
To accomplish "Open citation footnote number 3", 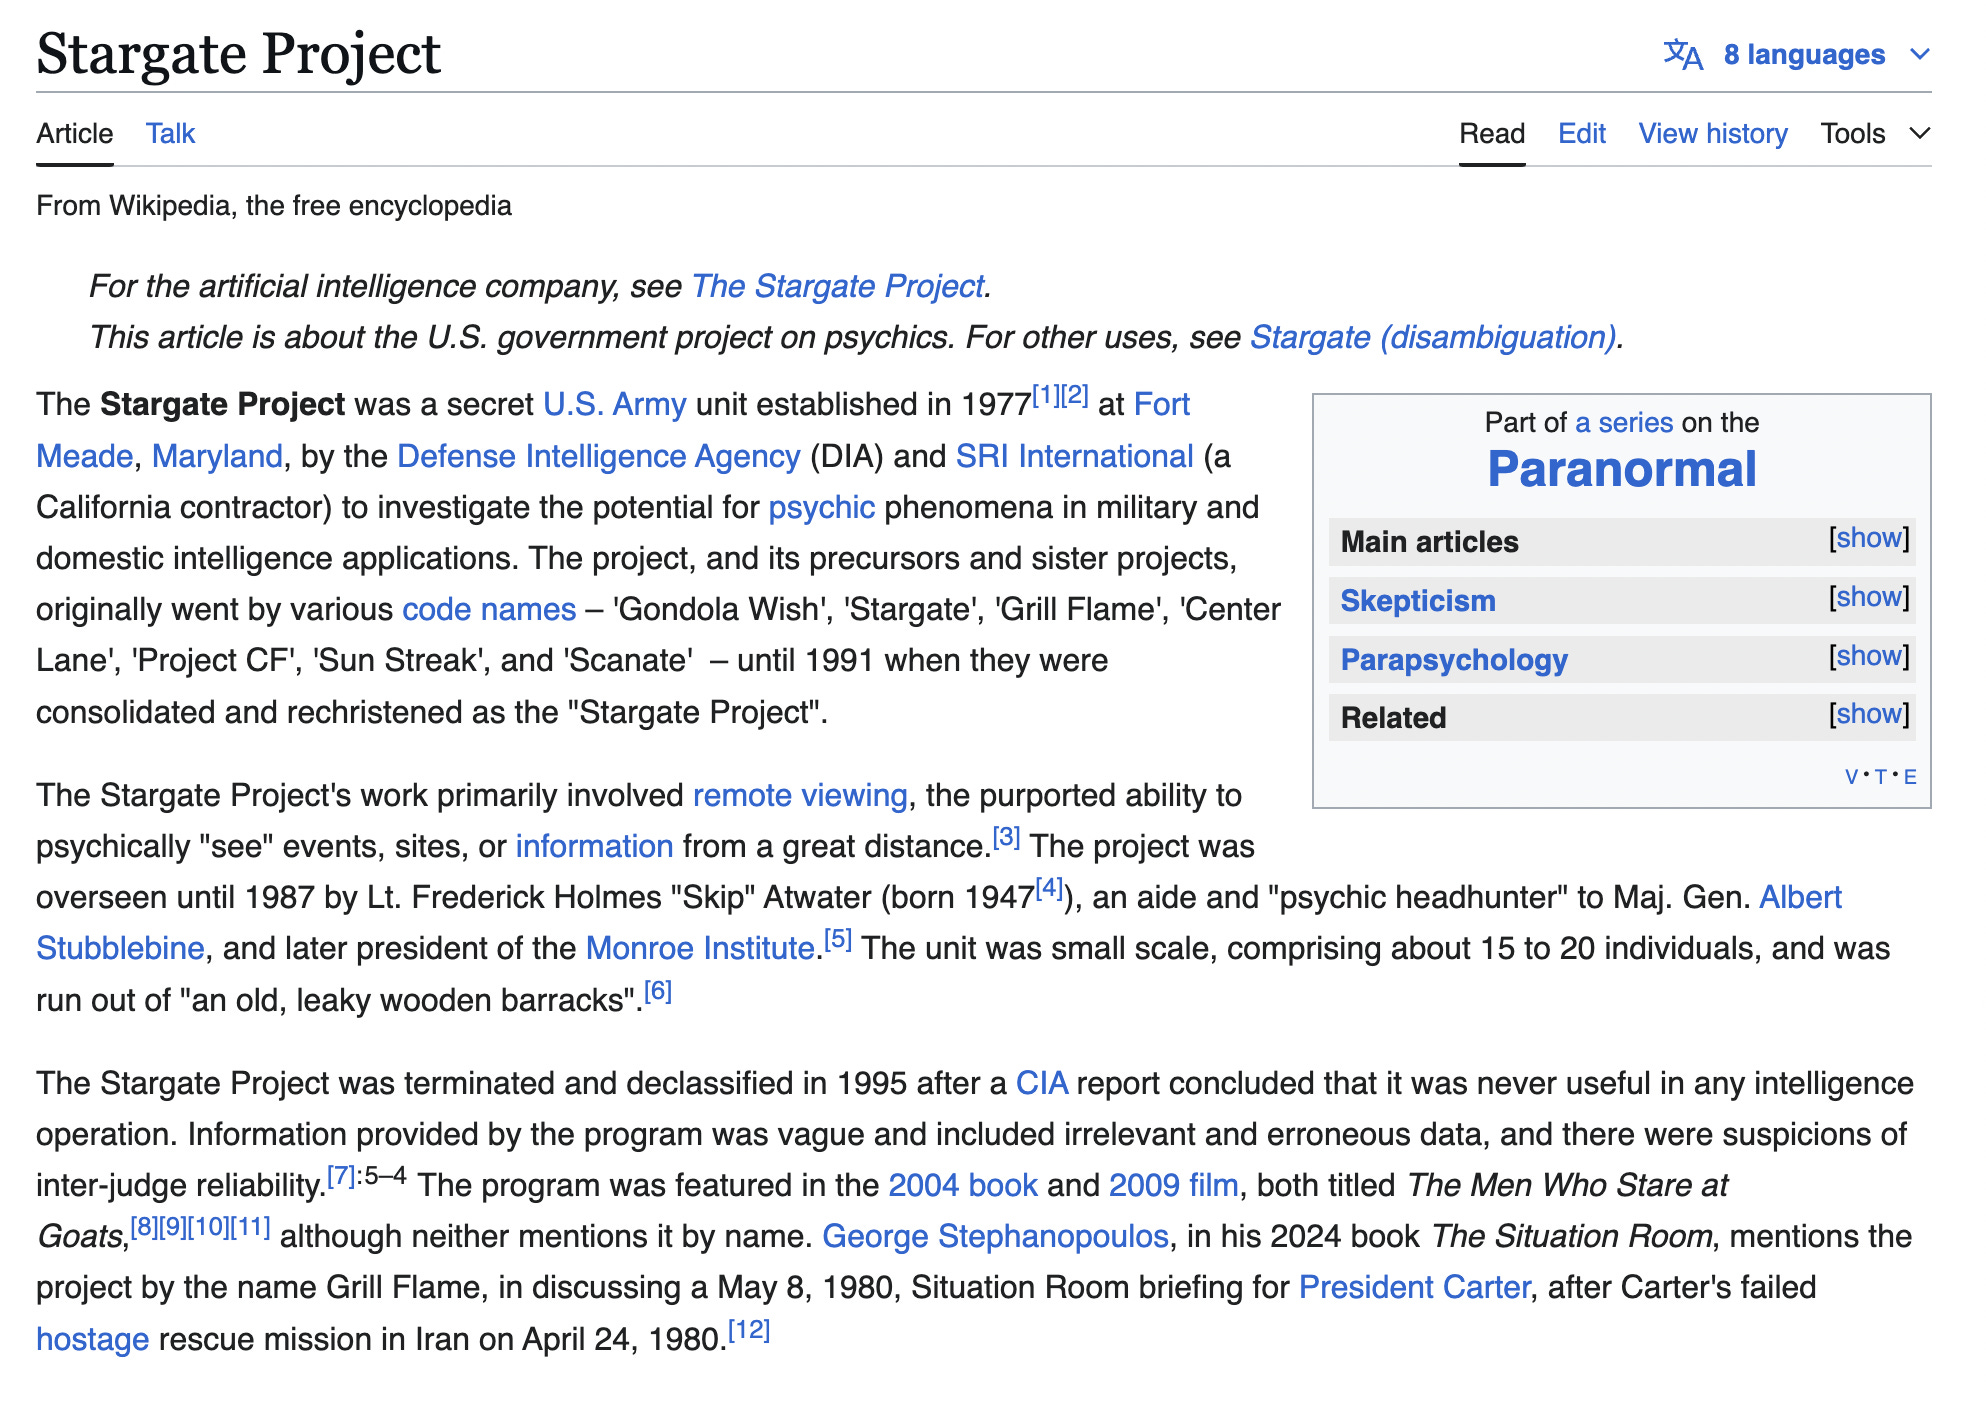I will coord(1006,838).
